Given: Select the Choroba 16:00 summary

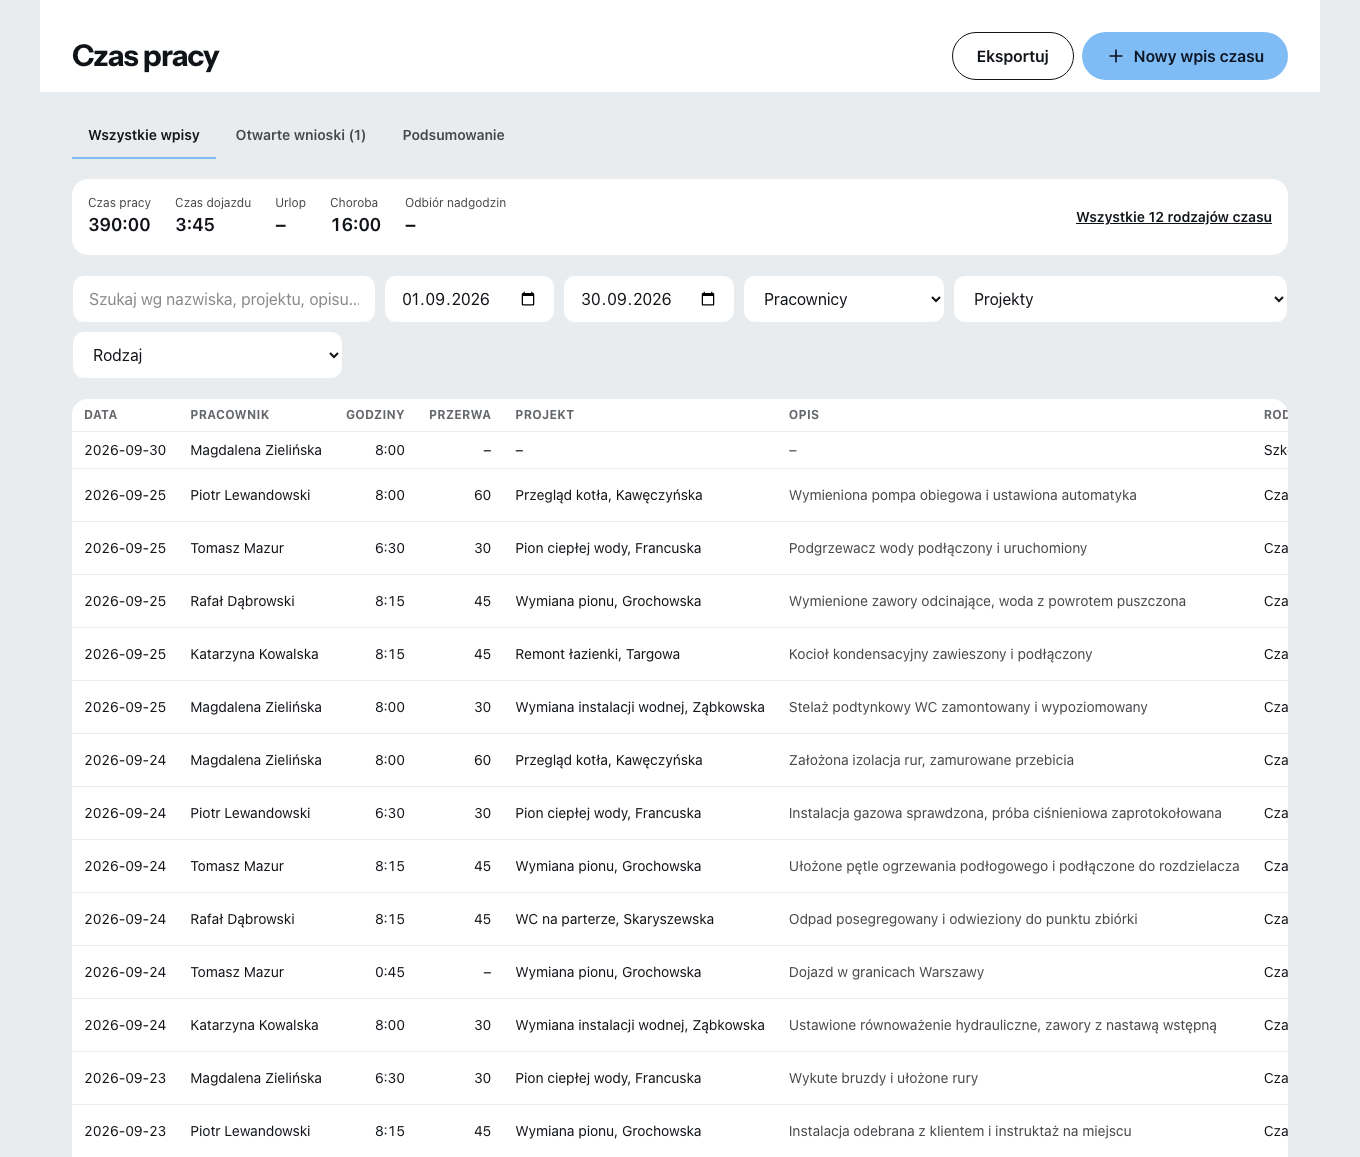Looking at the screenshot, I should (356, 216).
